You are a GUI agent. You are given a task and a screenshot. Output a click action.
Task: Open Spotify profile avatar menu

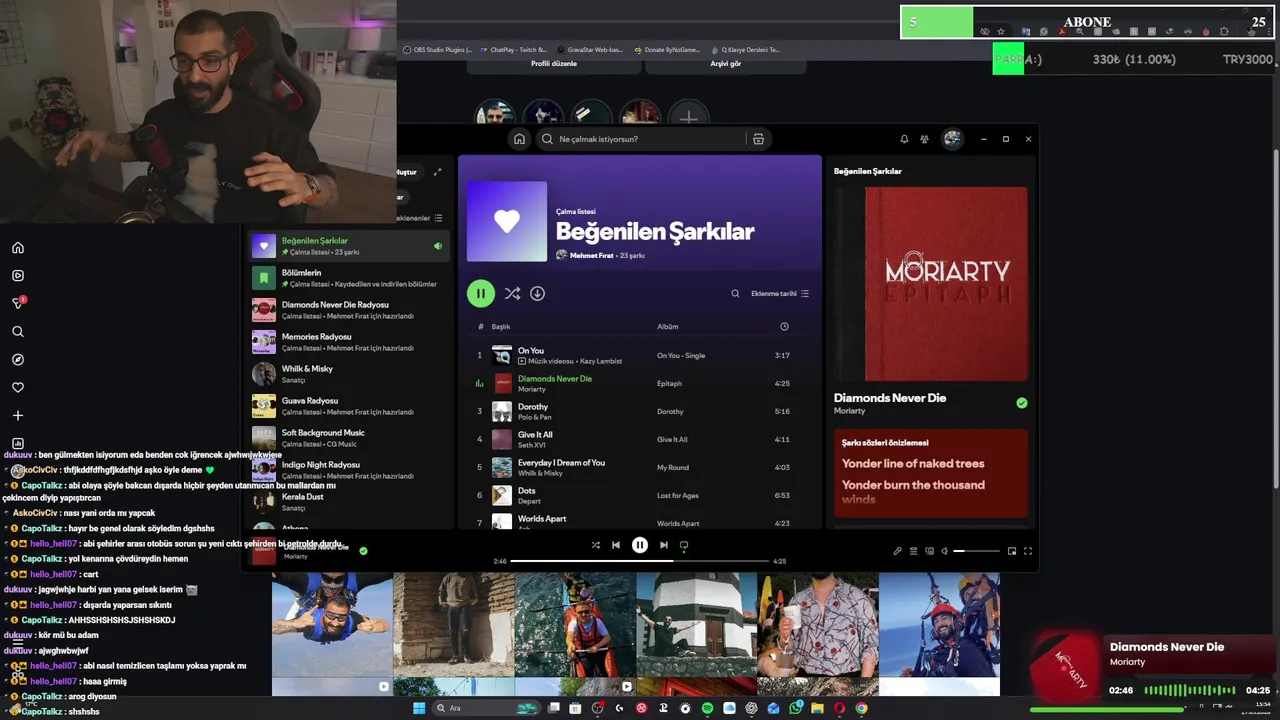coord(952,139)
